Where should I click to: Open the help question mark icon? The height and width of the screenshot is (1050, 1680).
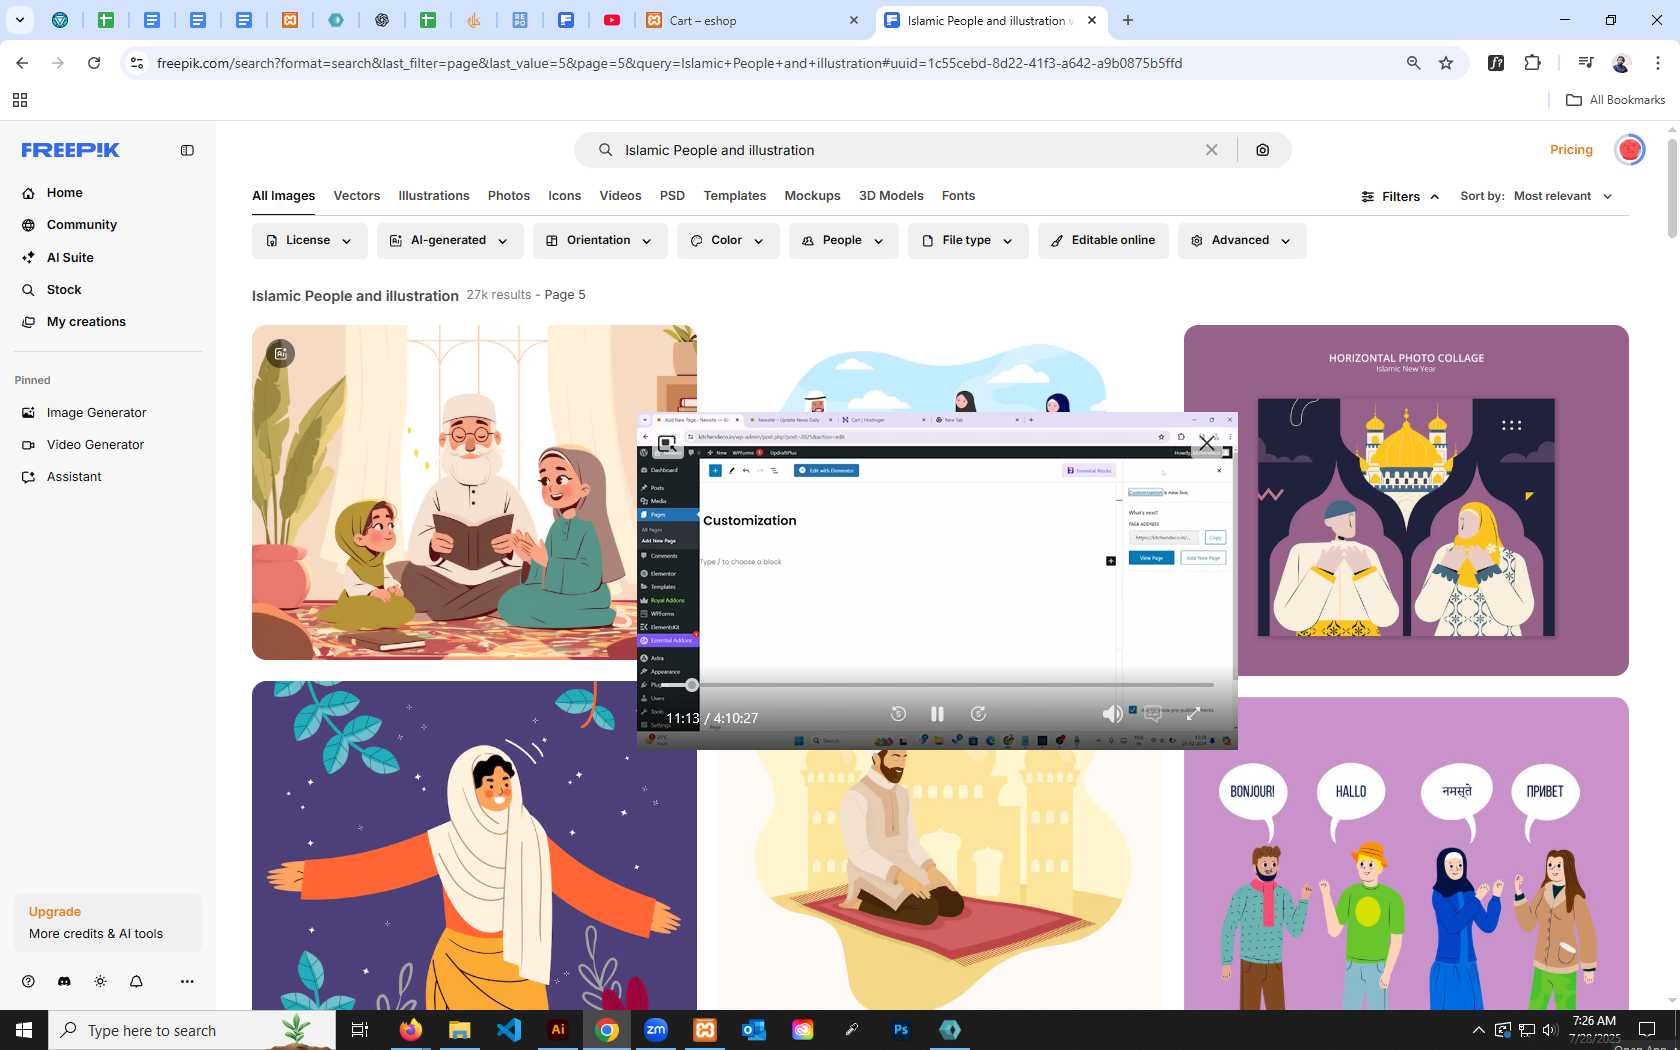pos(28,981)
